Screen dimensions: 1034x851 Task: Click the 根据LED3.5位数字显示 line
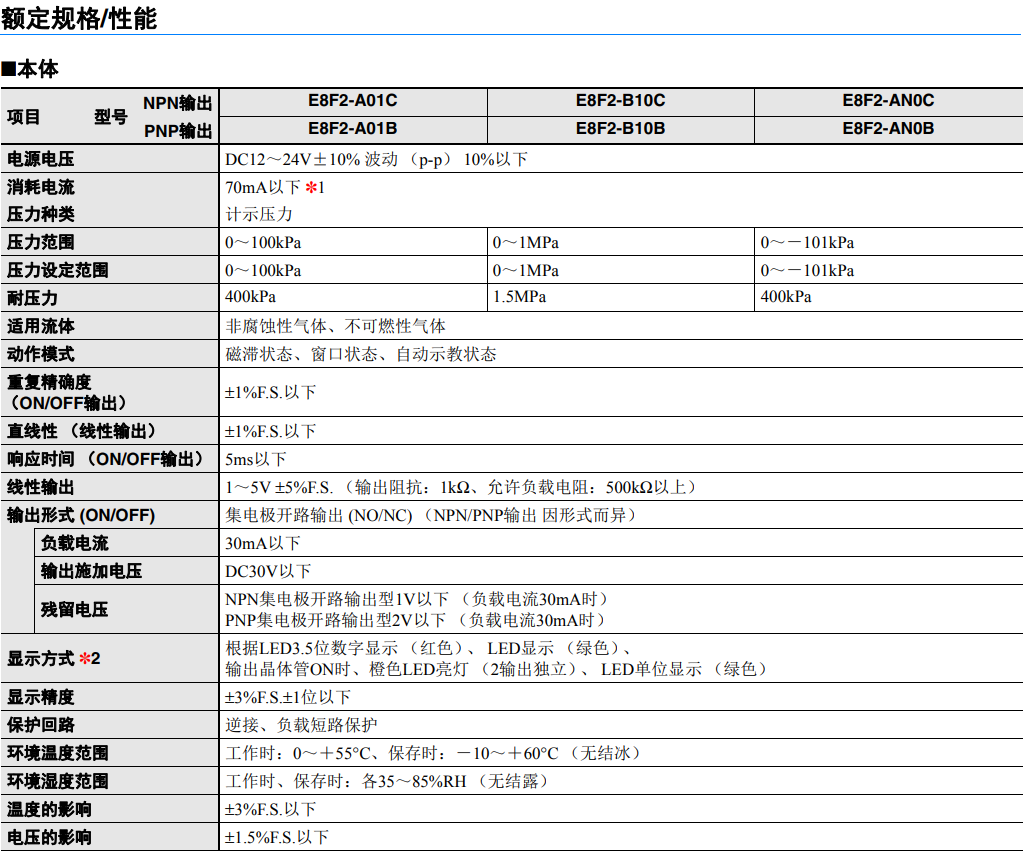(x=429, y=648)
